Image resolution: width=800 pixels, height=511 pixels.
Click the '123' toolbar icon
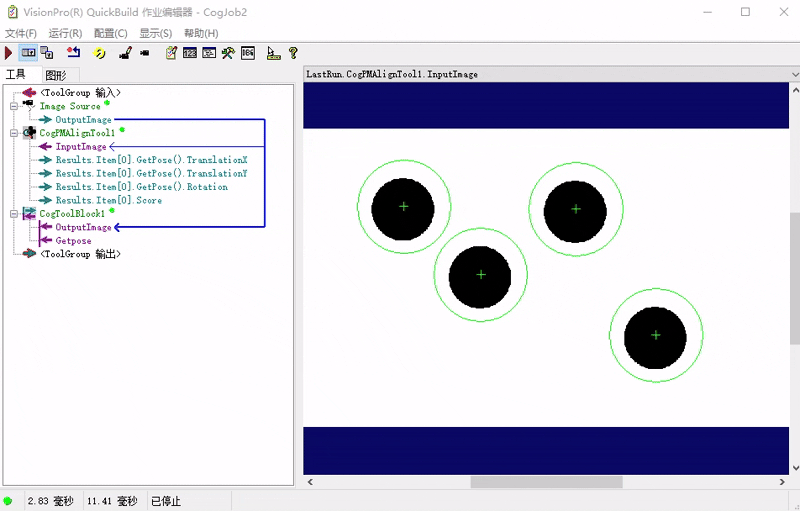pyautogui.click(x=190, y=53)
